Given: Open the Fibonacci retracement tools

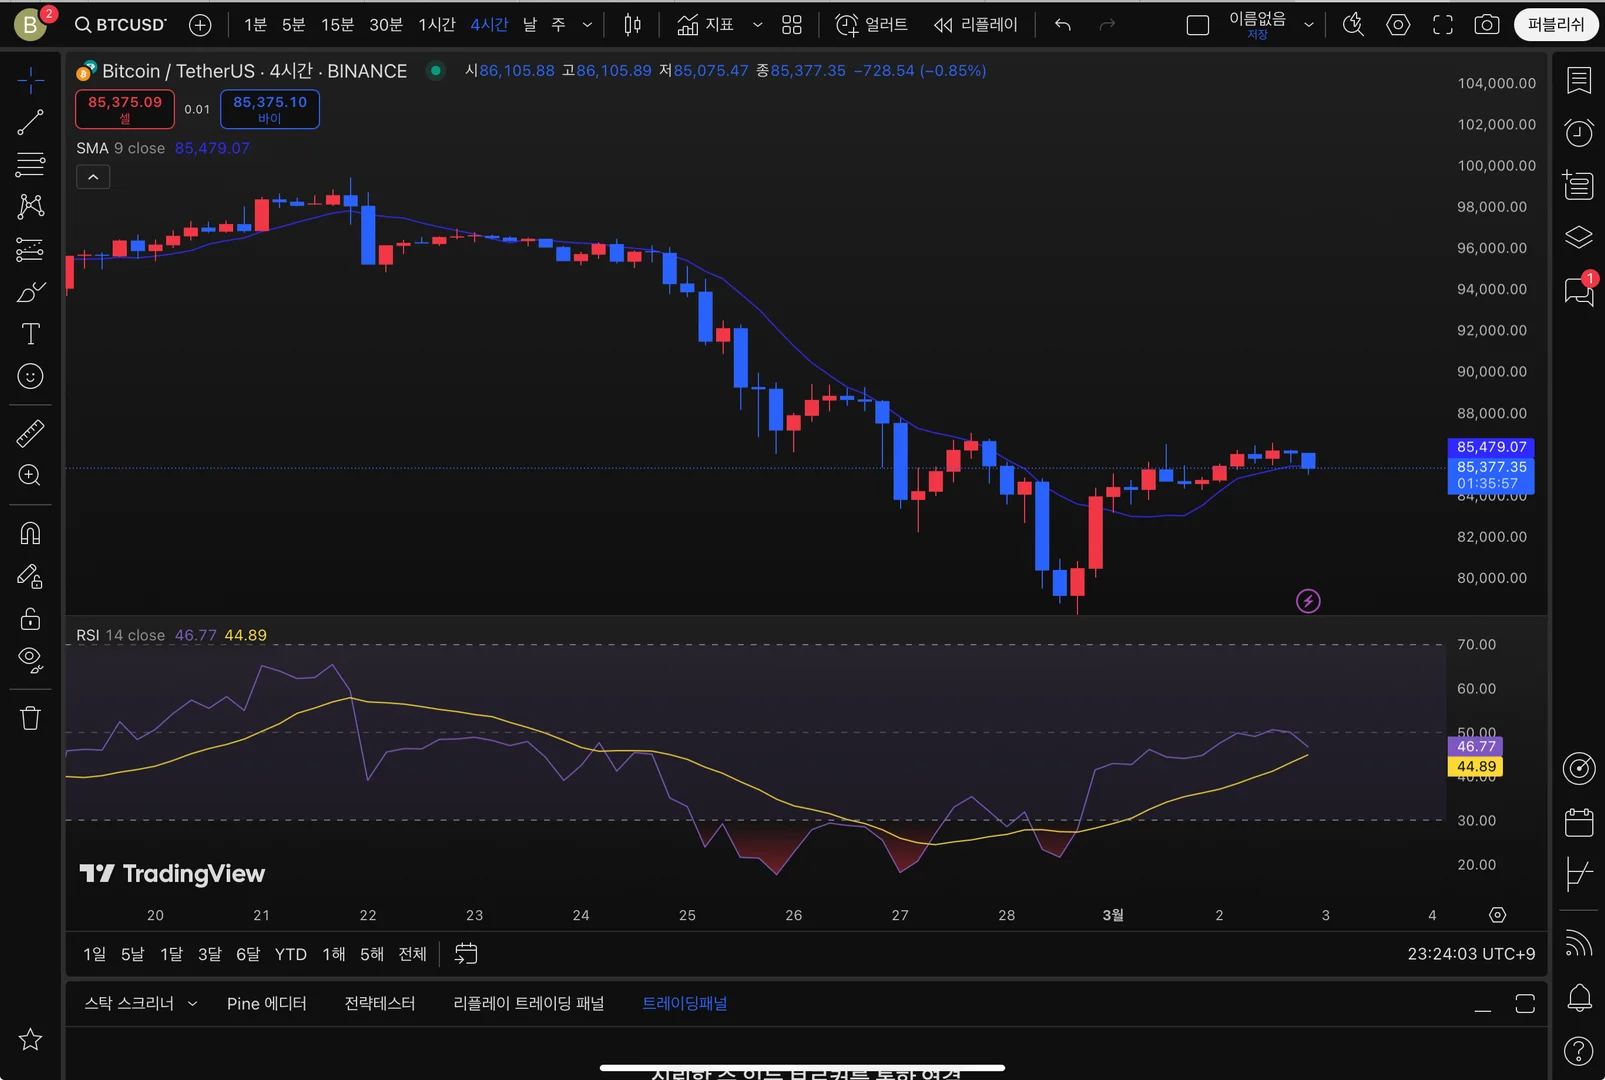Looking at the screenshot, I should pyautogui.click(x=30, y=164).
